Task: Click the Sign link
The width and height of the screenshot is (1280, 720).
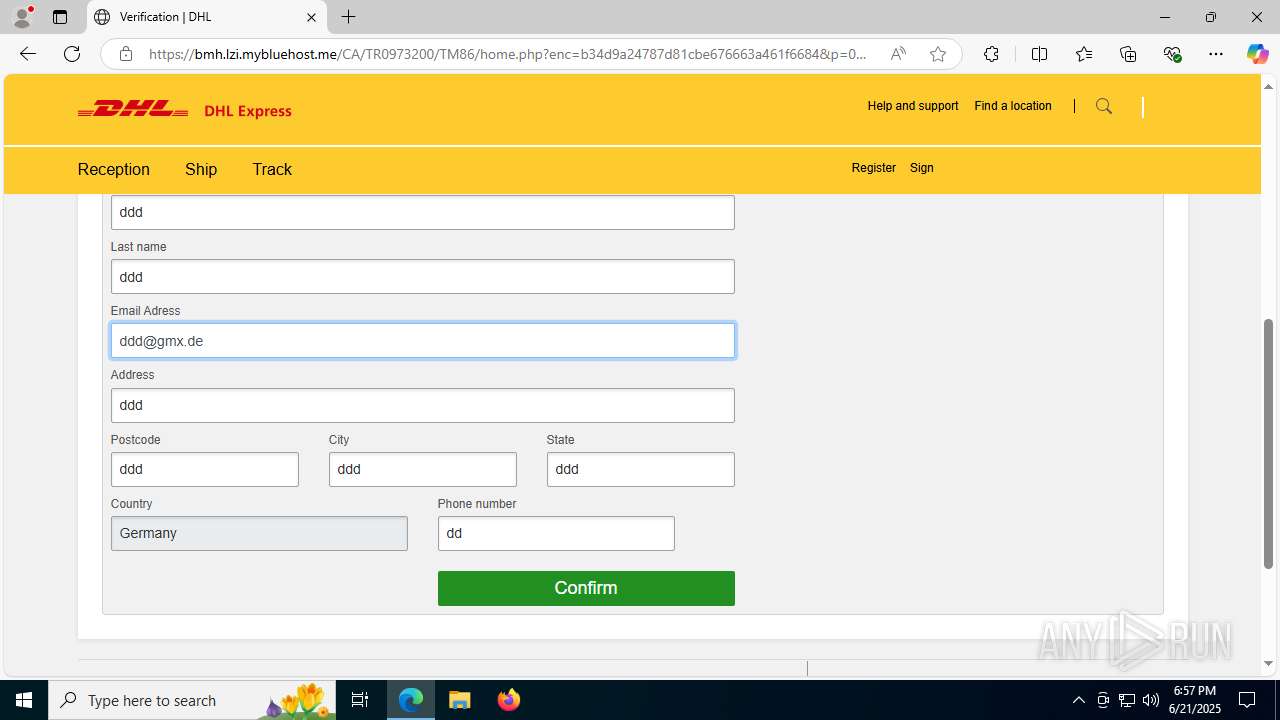Action: click(x=922, y=168)
